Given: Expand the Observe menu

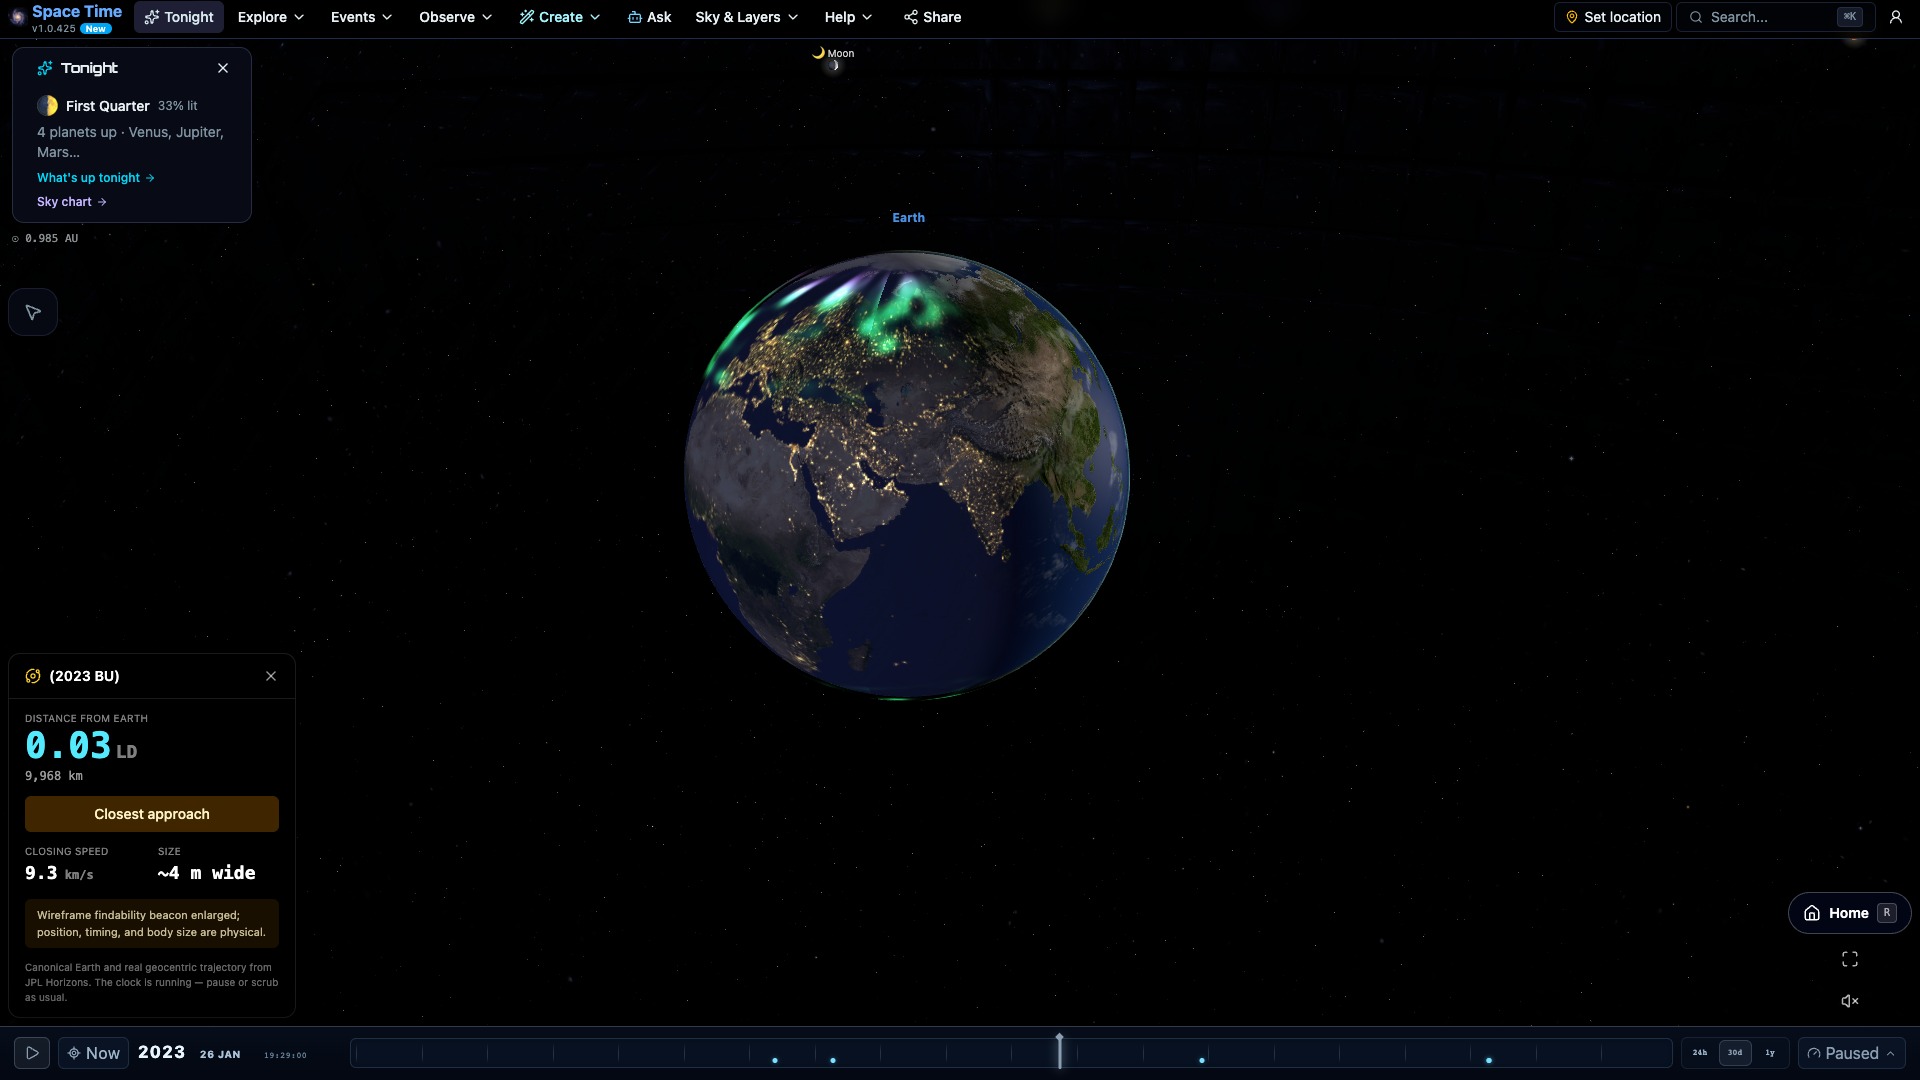Looking at the screenshot, I should click(455, 17).
